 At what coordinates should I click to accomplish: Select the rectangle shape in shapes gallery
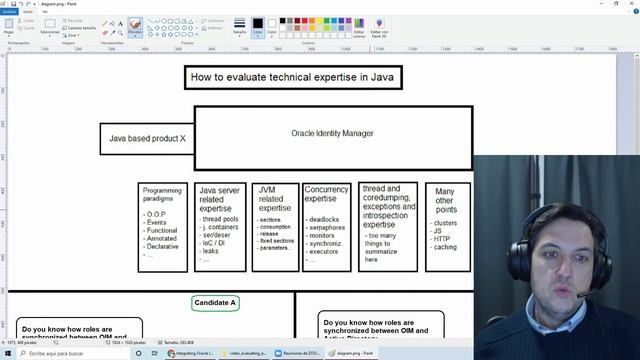point(171,21)
